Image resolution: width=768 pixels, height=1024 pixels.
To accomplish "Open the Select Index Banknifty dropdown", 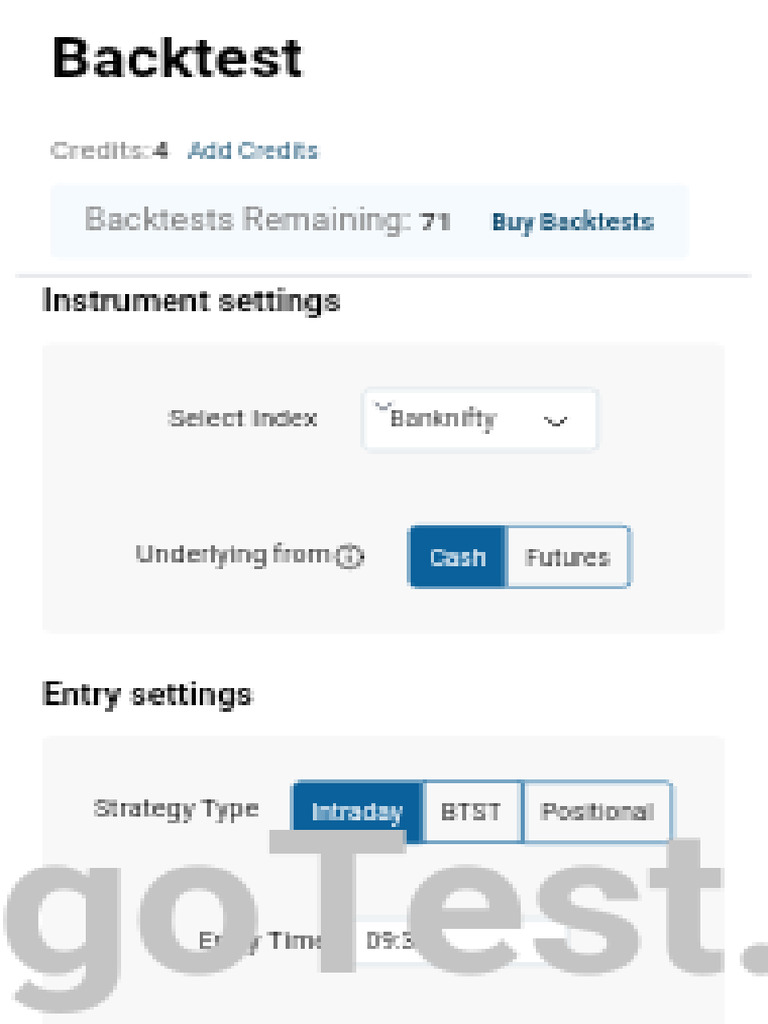I will coord(480,420).
